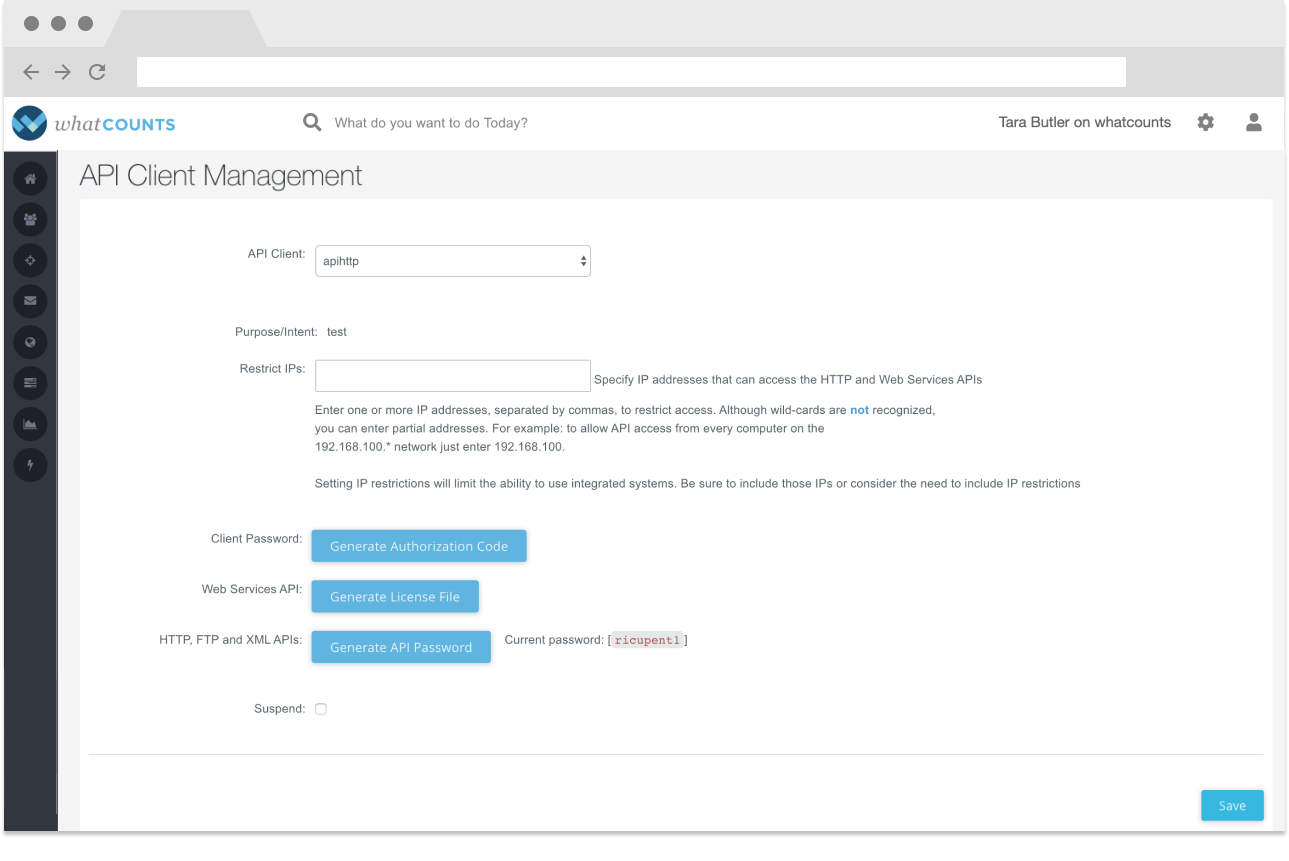Open the settings gear icon
This screenshot has height=861, width=1289.
click(1205, 123)
